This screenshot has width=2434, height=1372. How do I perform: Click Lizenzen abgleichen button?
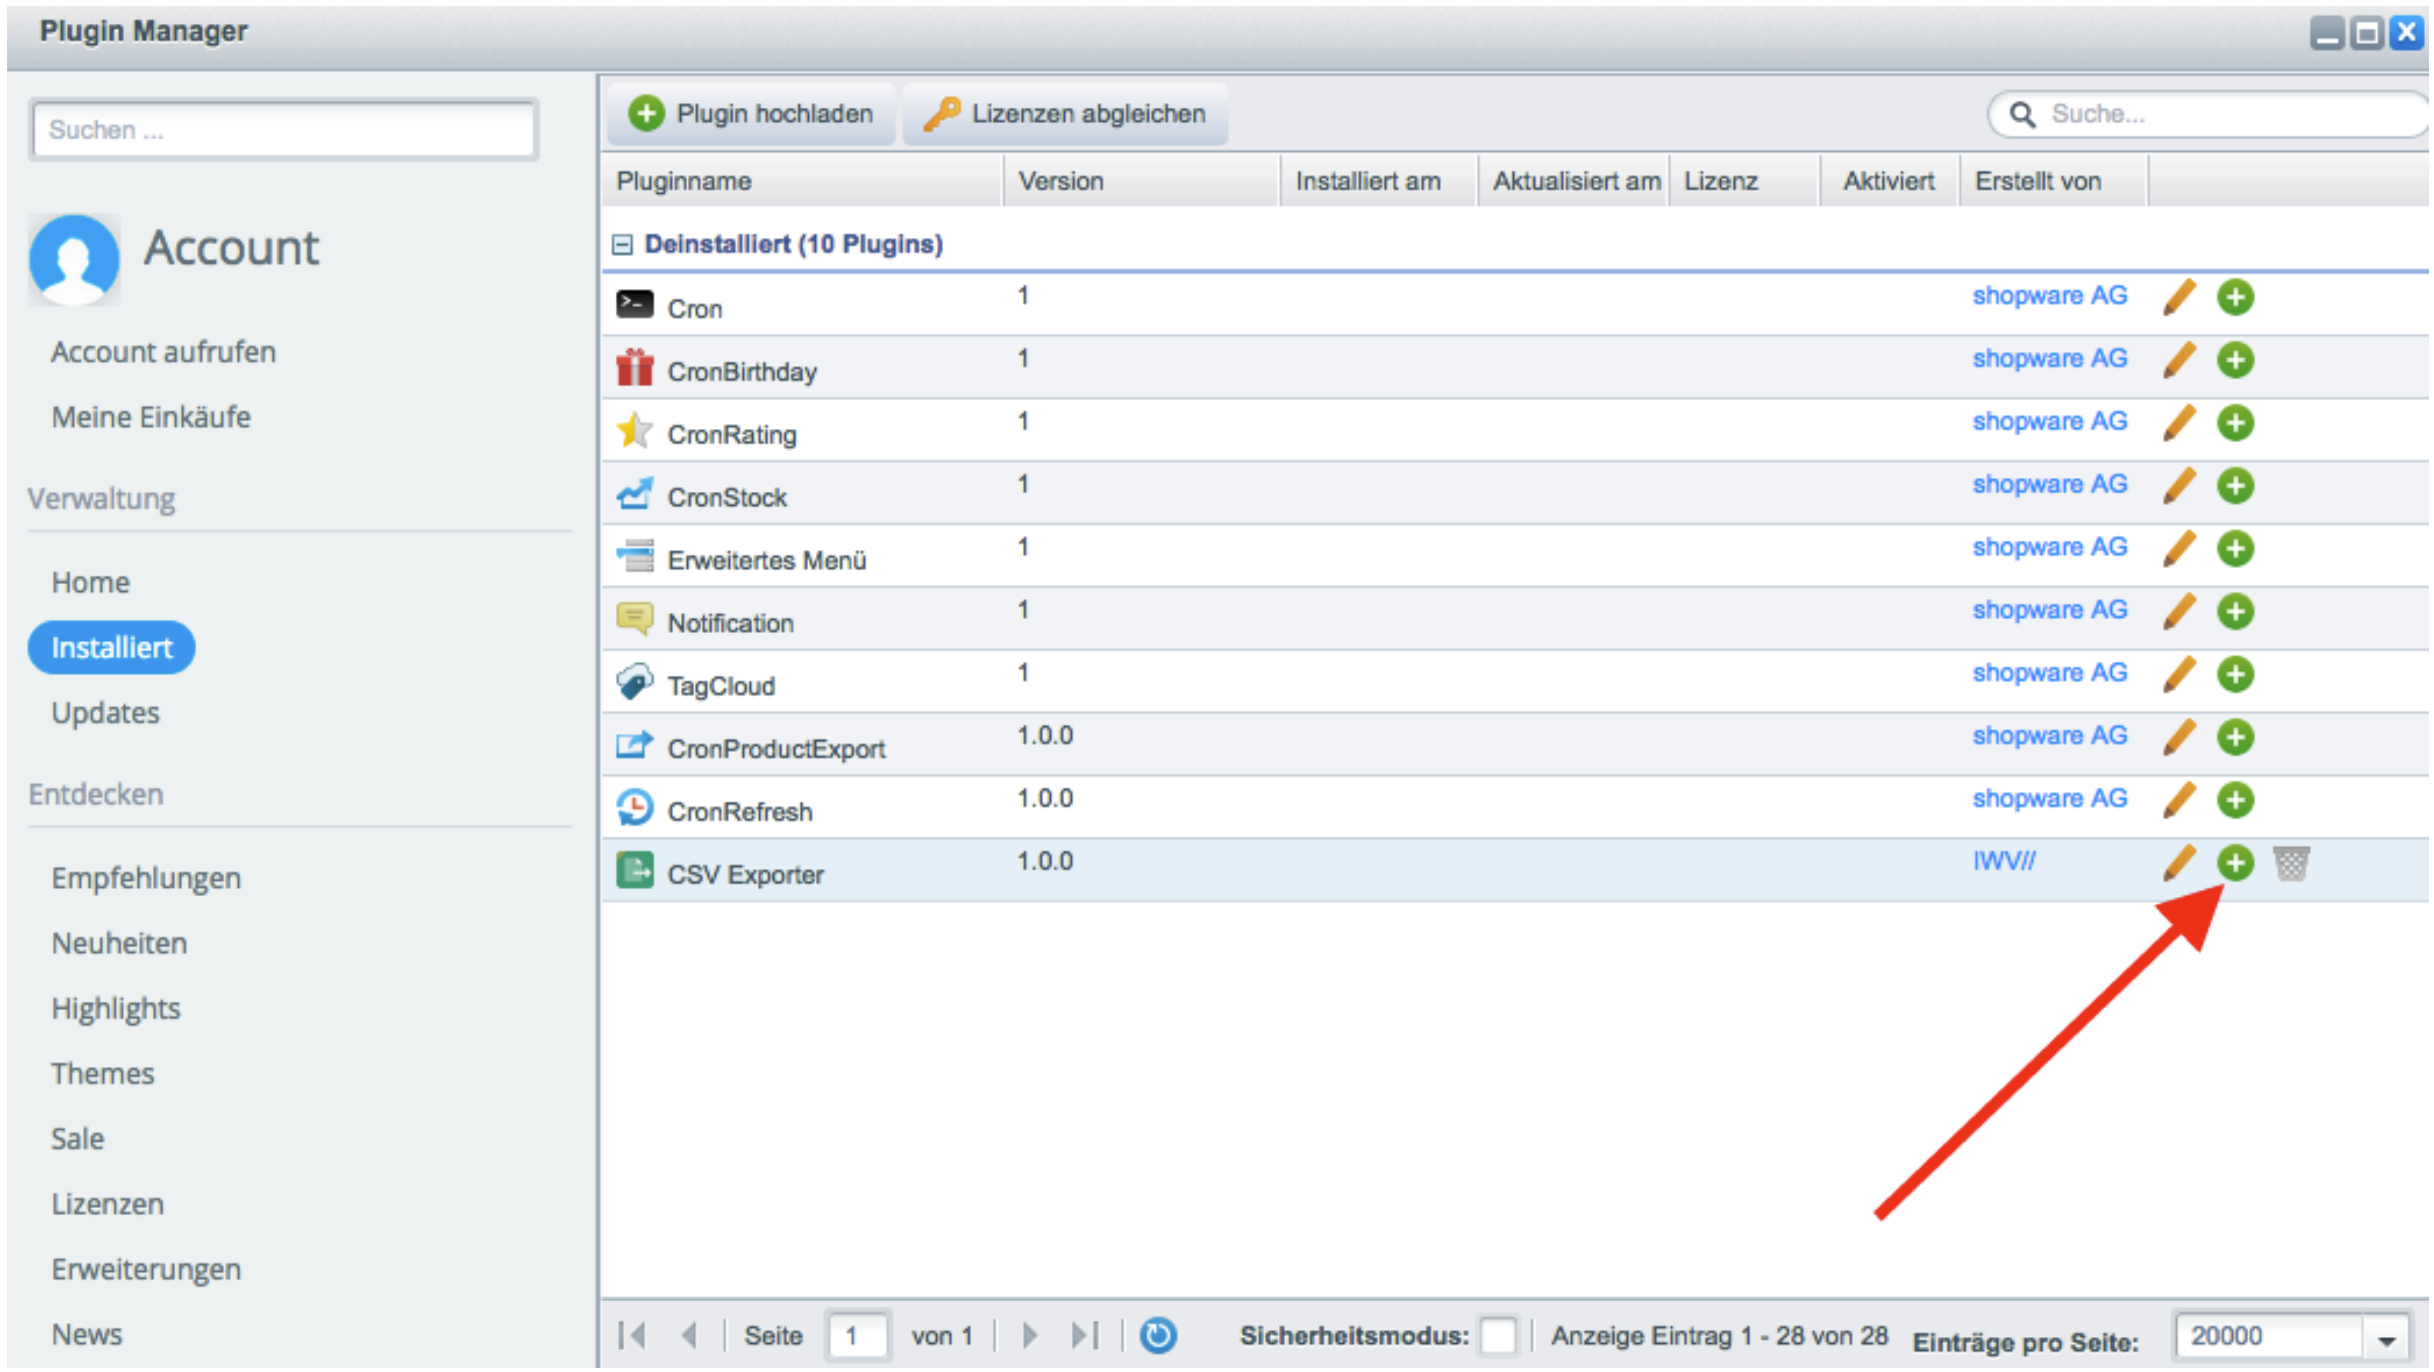coord(1065,114)
